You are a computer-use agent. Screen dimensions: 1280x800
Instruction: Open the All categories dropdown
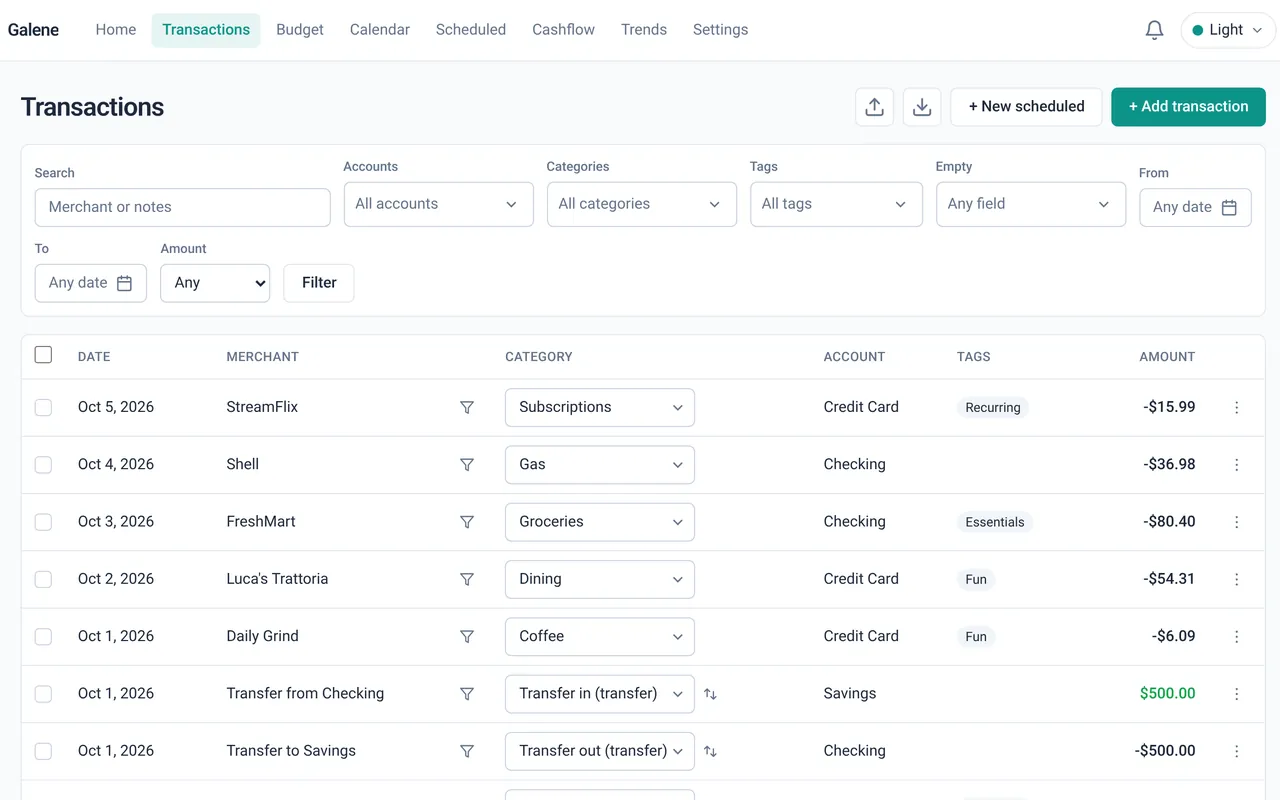tap(642, 204)
